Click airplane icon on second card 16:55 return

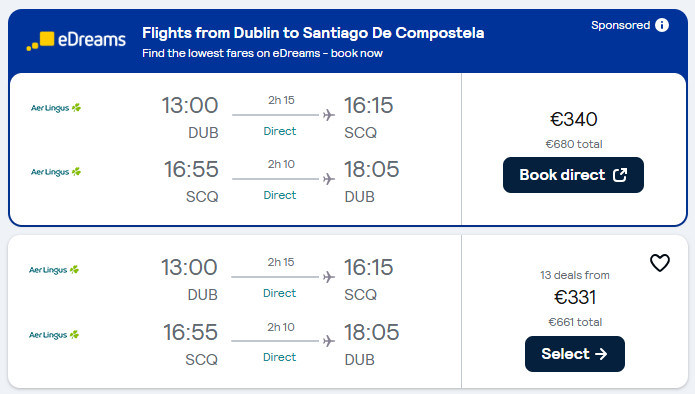(328, 341)
